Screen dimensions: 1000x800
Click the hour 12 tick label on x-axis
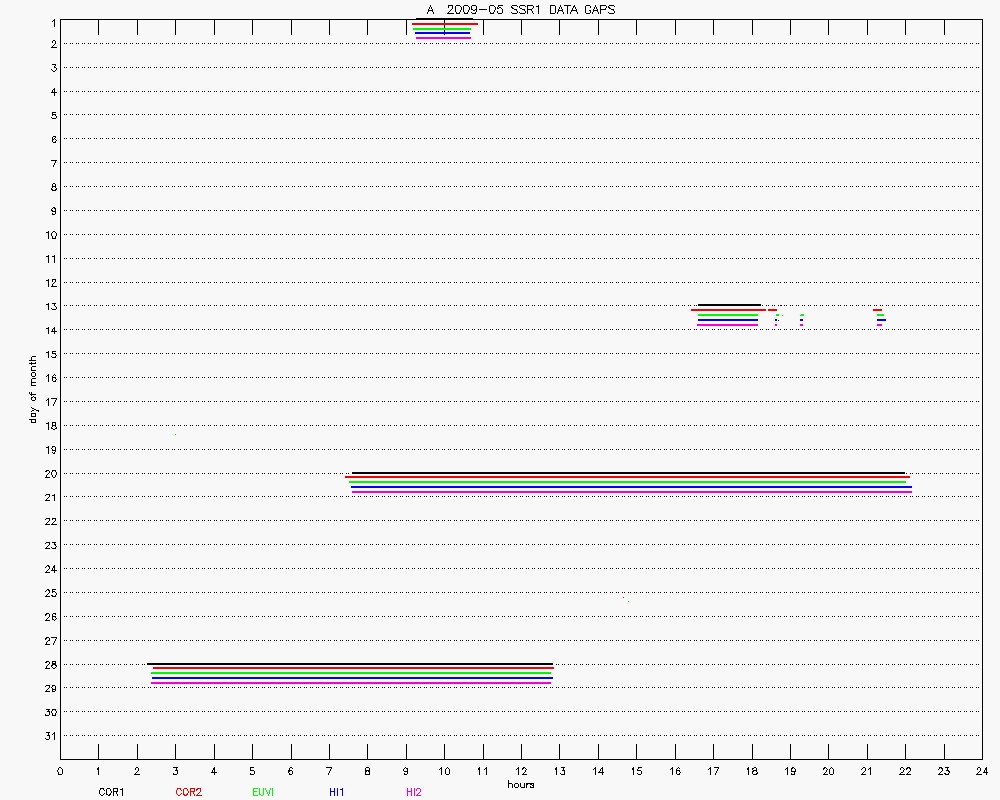coord(521,771)
